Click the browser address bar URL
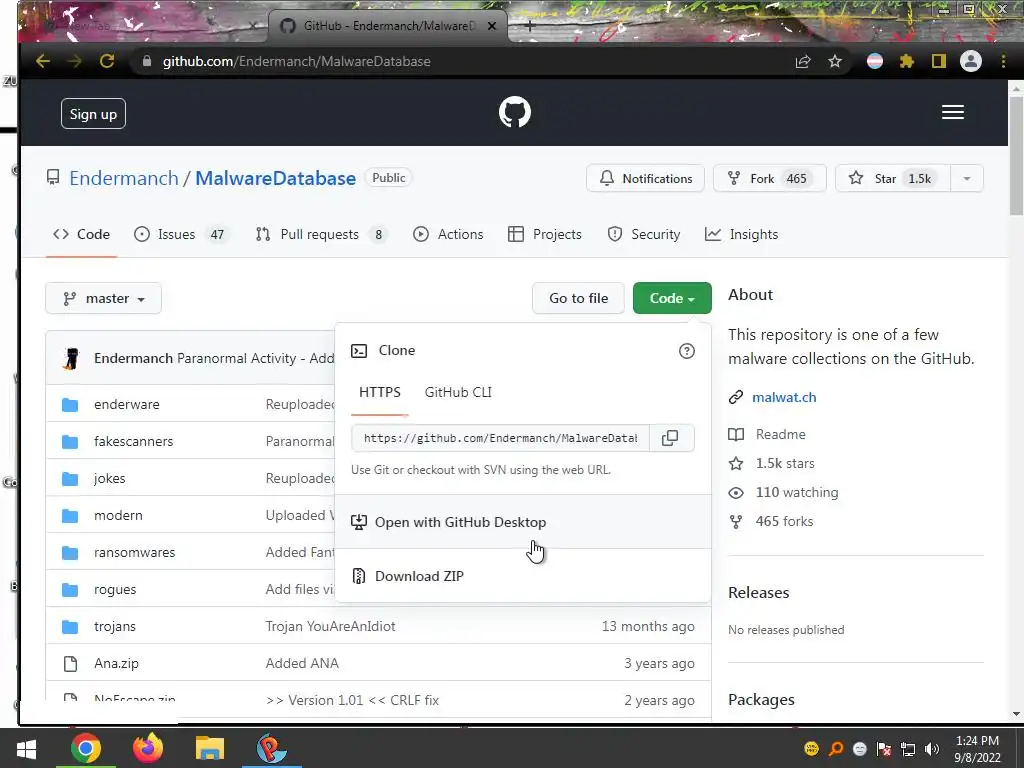1024x768 pixels. click(x=296, y=61)
